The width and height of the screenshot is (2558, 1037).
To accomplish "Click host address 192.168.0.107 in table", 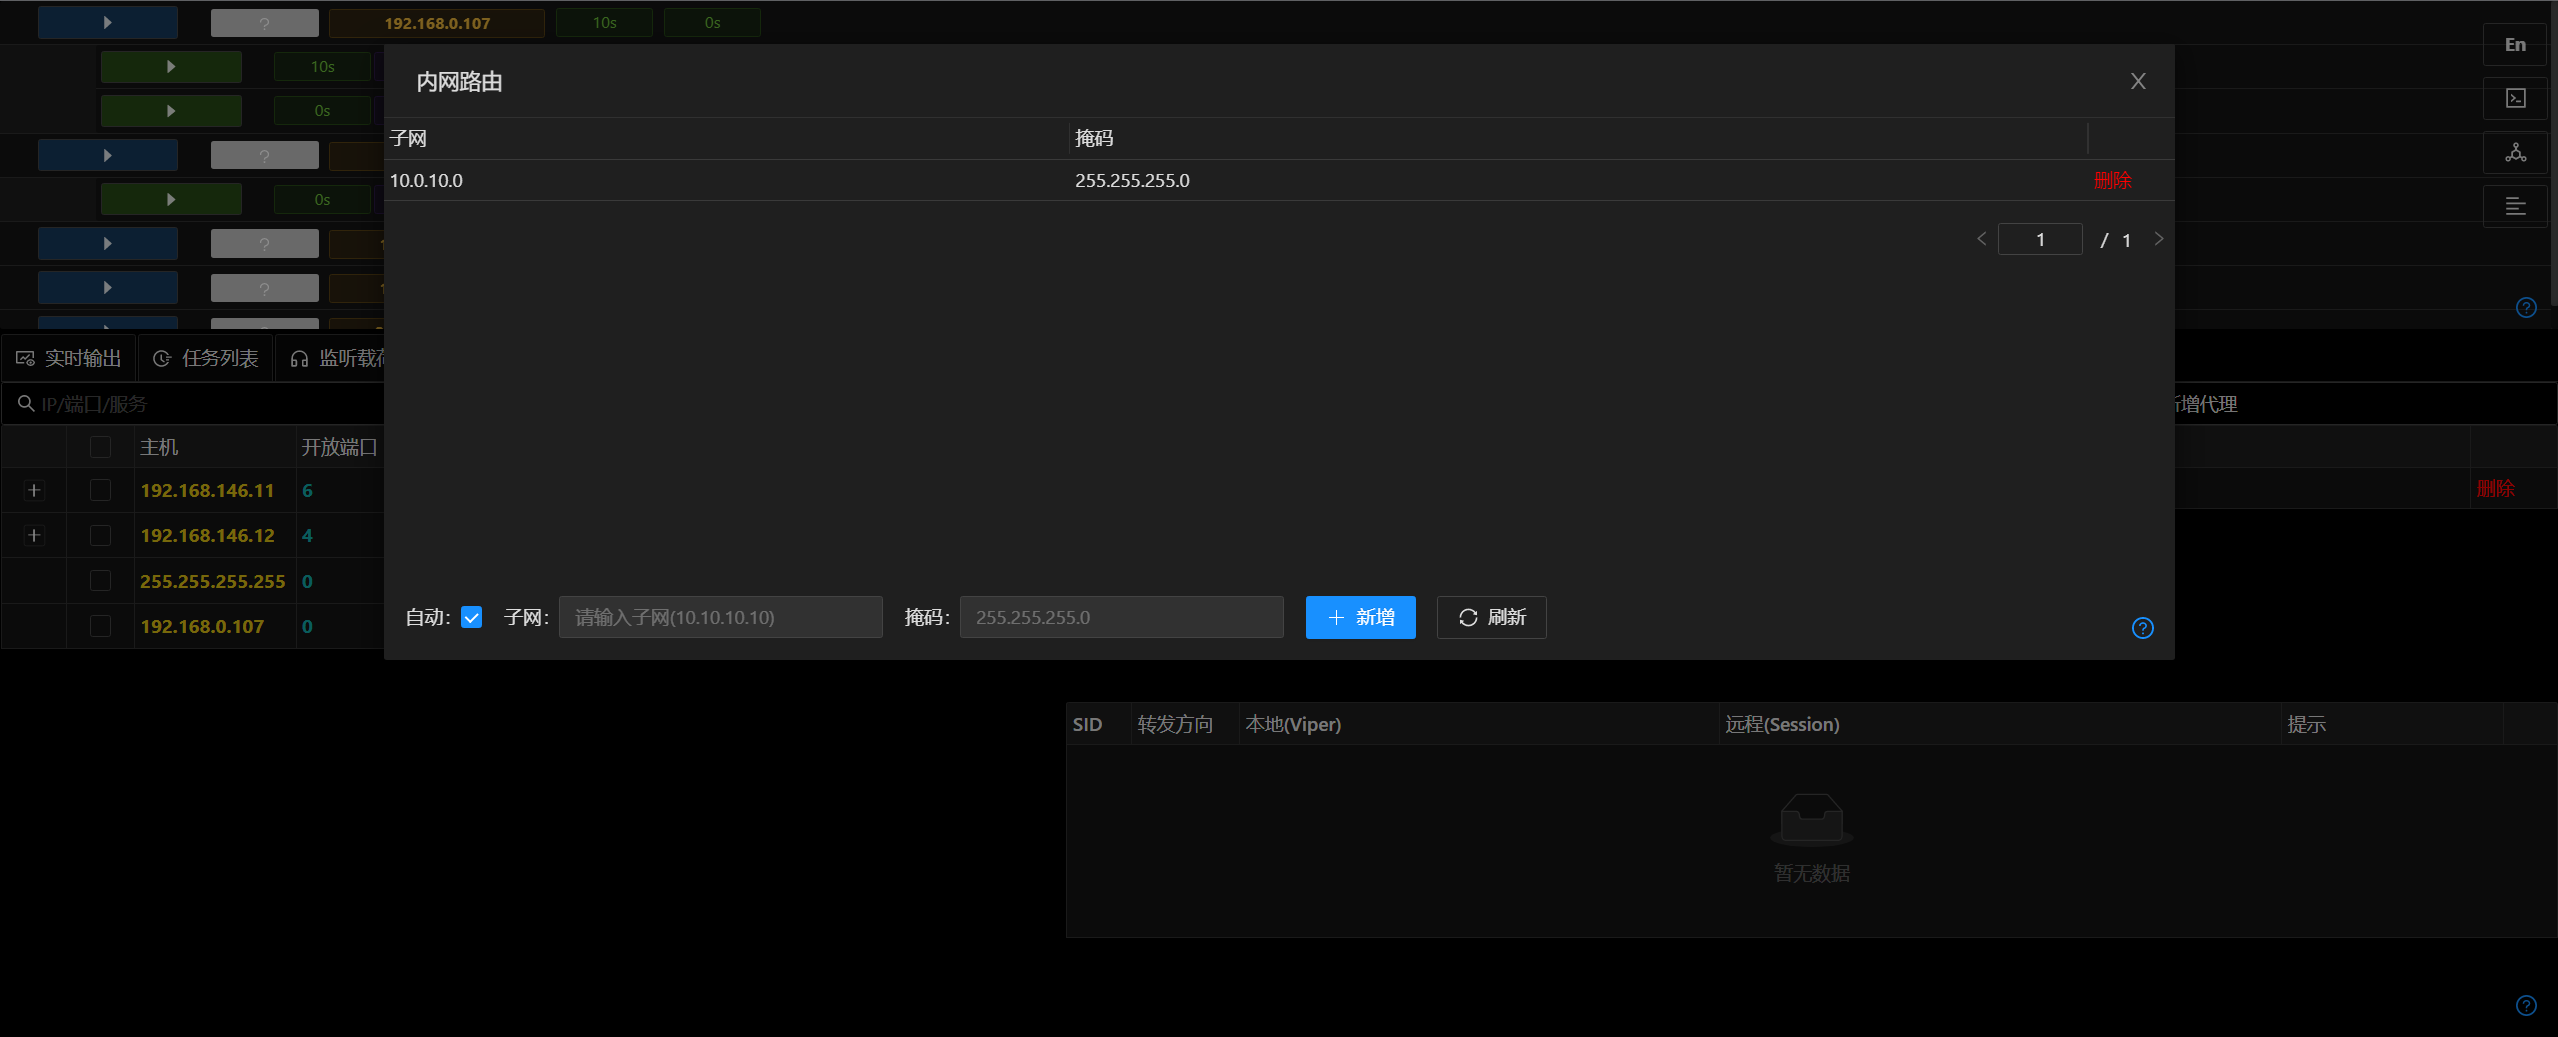I will pos(202,626).
